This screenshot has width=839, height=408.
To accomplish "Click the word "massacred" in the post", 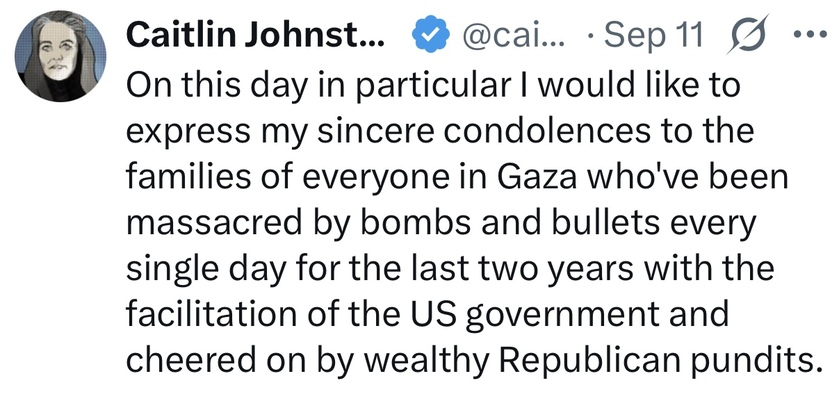I will pos(214,224).
